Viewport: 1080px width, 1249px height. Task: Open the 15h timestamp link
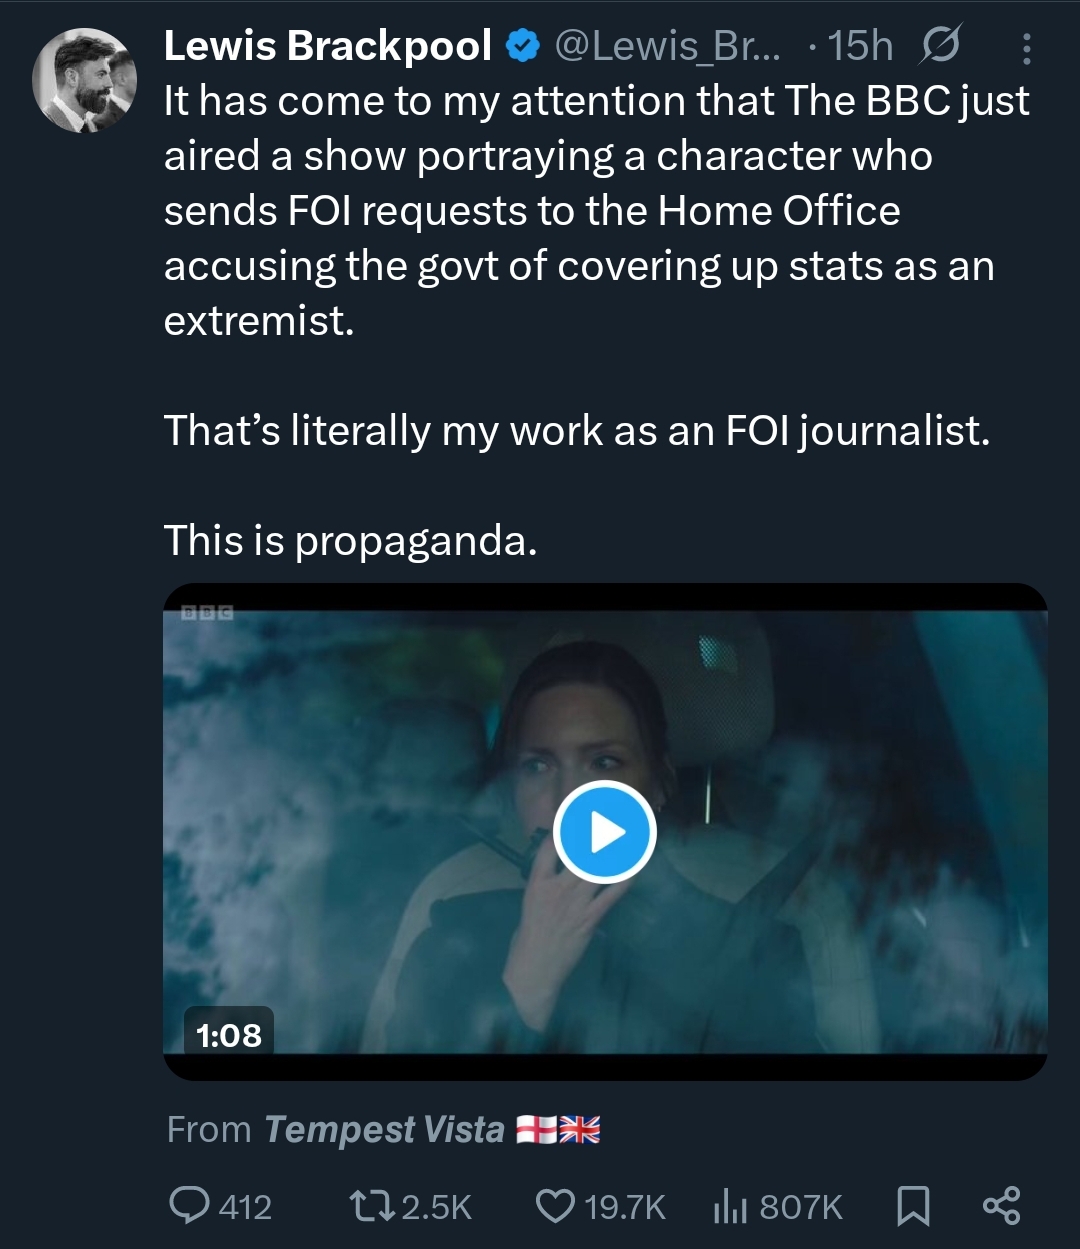(x=859, y=46)
